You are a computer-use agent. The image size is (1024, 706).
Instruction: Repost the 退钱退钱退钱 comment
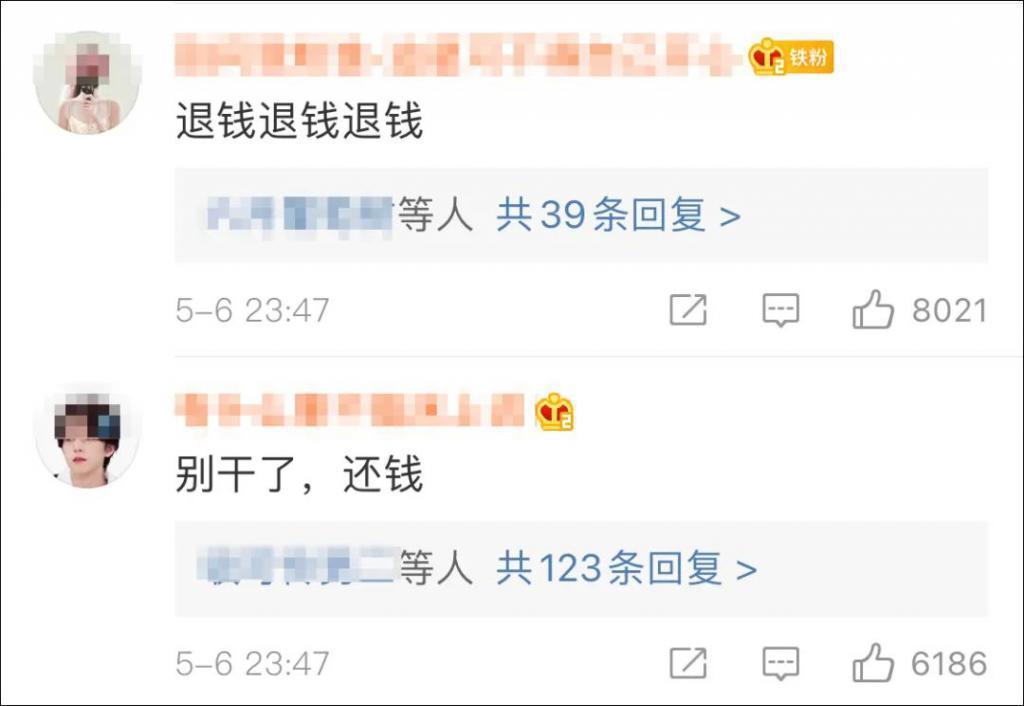click(688, 309)
